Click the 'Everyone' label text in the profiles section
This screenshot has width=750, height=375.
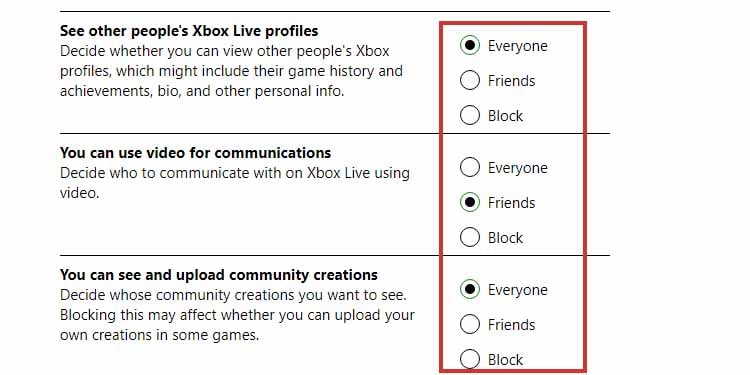tap(518, 46)
